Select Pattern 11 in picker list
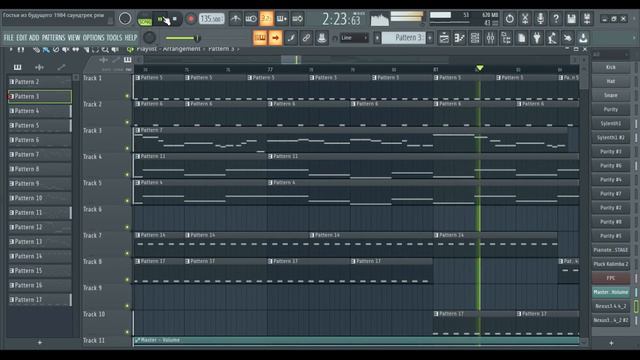This screenshot has height=360, width=640. coord(40,213)
